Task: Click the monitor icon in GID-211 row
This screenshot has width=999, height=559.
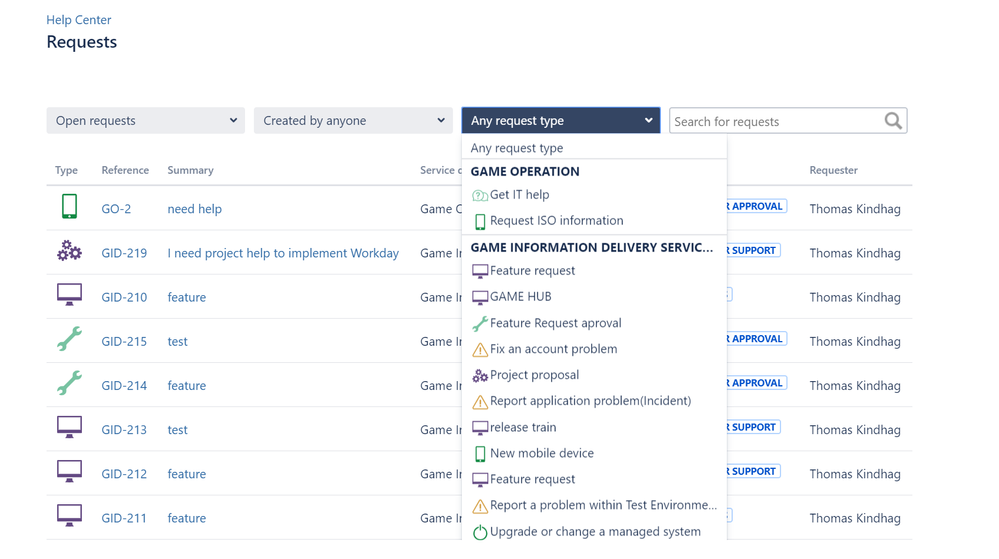Action: click(69, 515)
